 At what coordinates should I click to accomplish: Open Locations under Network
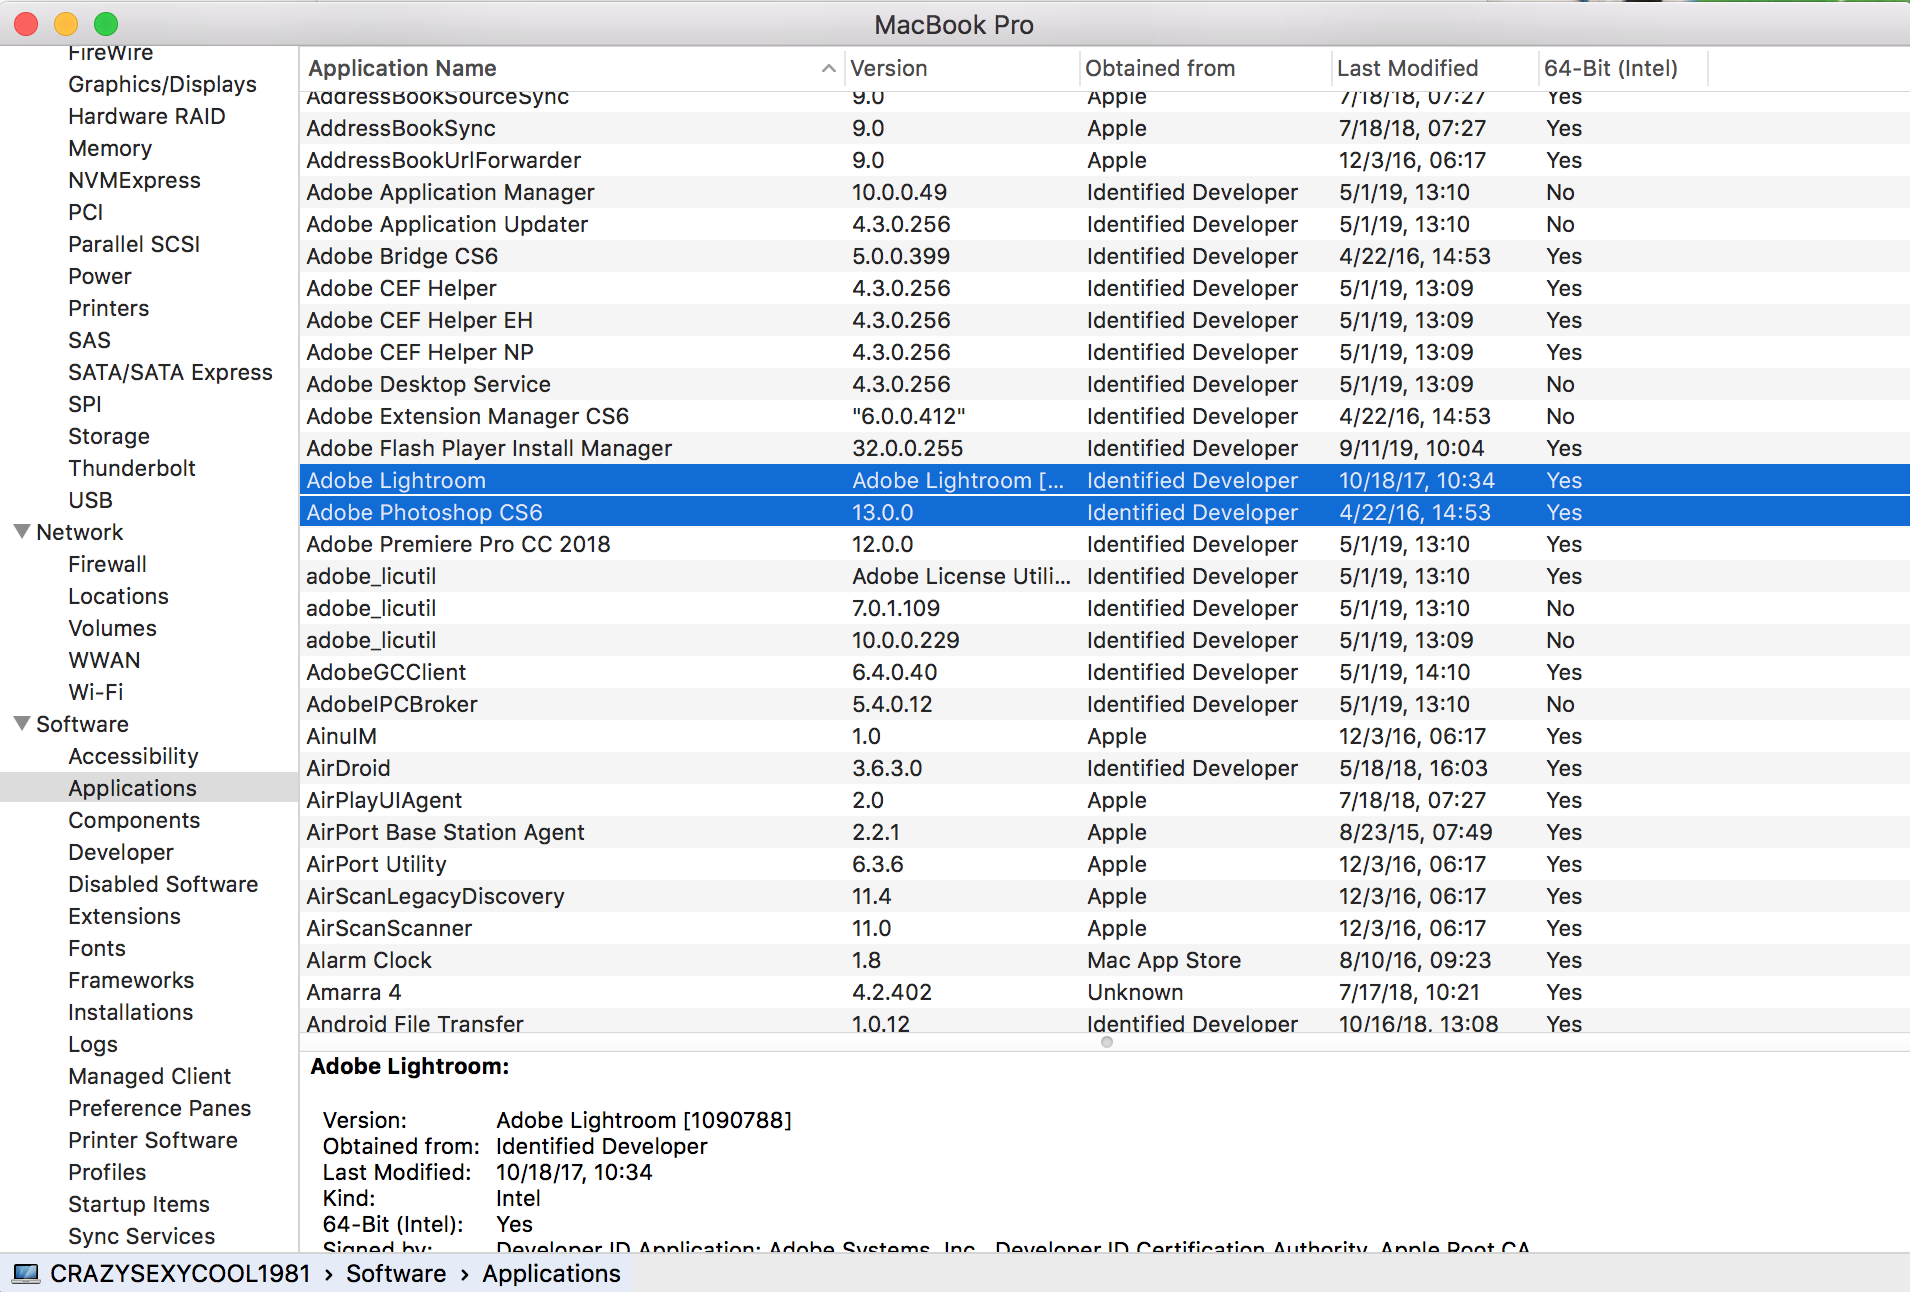pos(118,596)
